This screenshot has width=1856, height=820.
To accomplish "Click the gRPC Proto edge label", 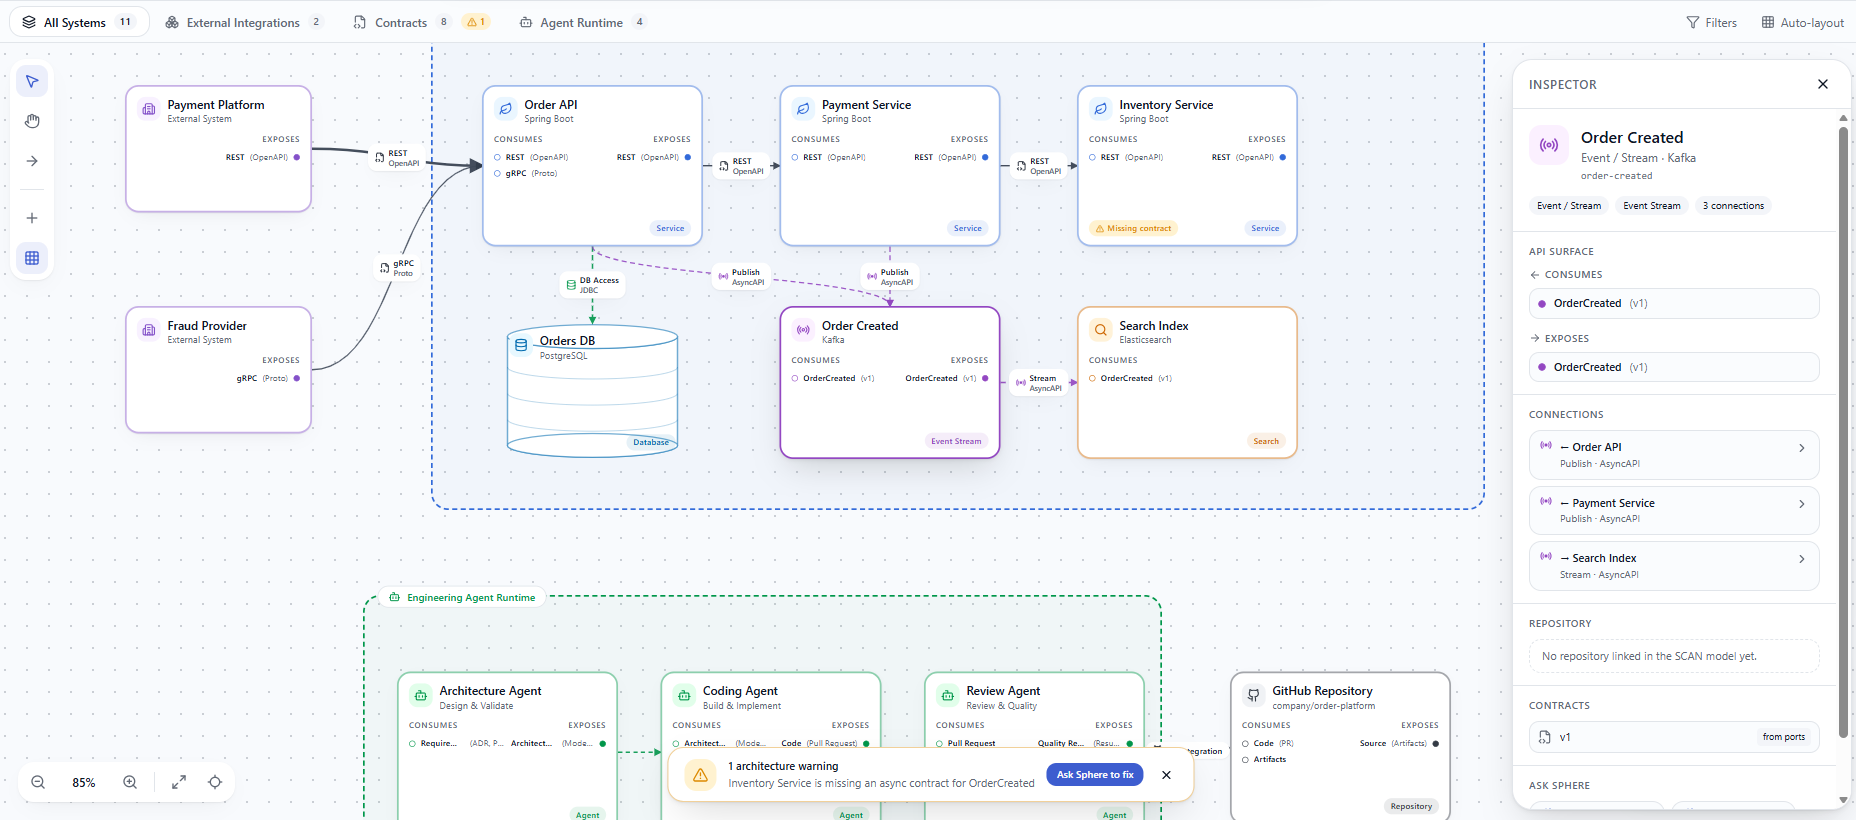I will (x=397, y=268).
